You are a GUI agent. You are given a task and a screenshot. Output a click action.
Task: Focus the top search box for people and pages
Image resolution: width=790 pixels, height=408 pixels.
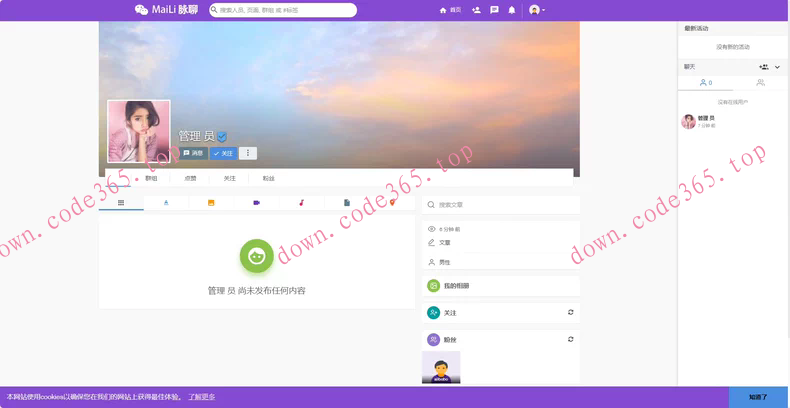[x=283, y=10]
